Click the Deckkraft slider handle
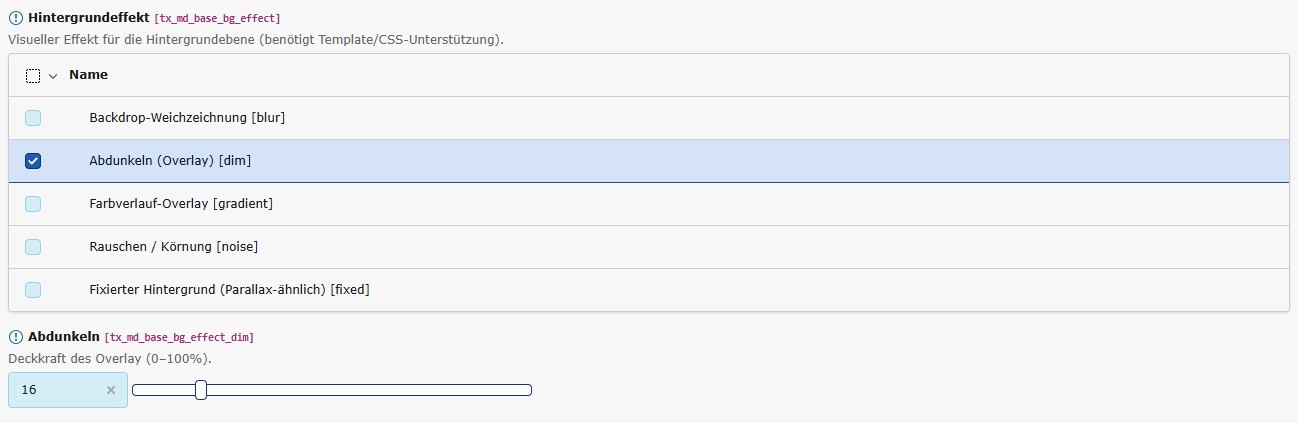Image resolution: width=1298 pixels, height=423 pixels. 201,390
